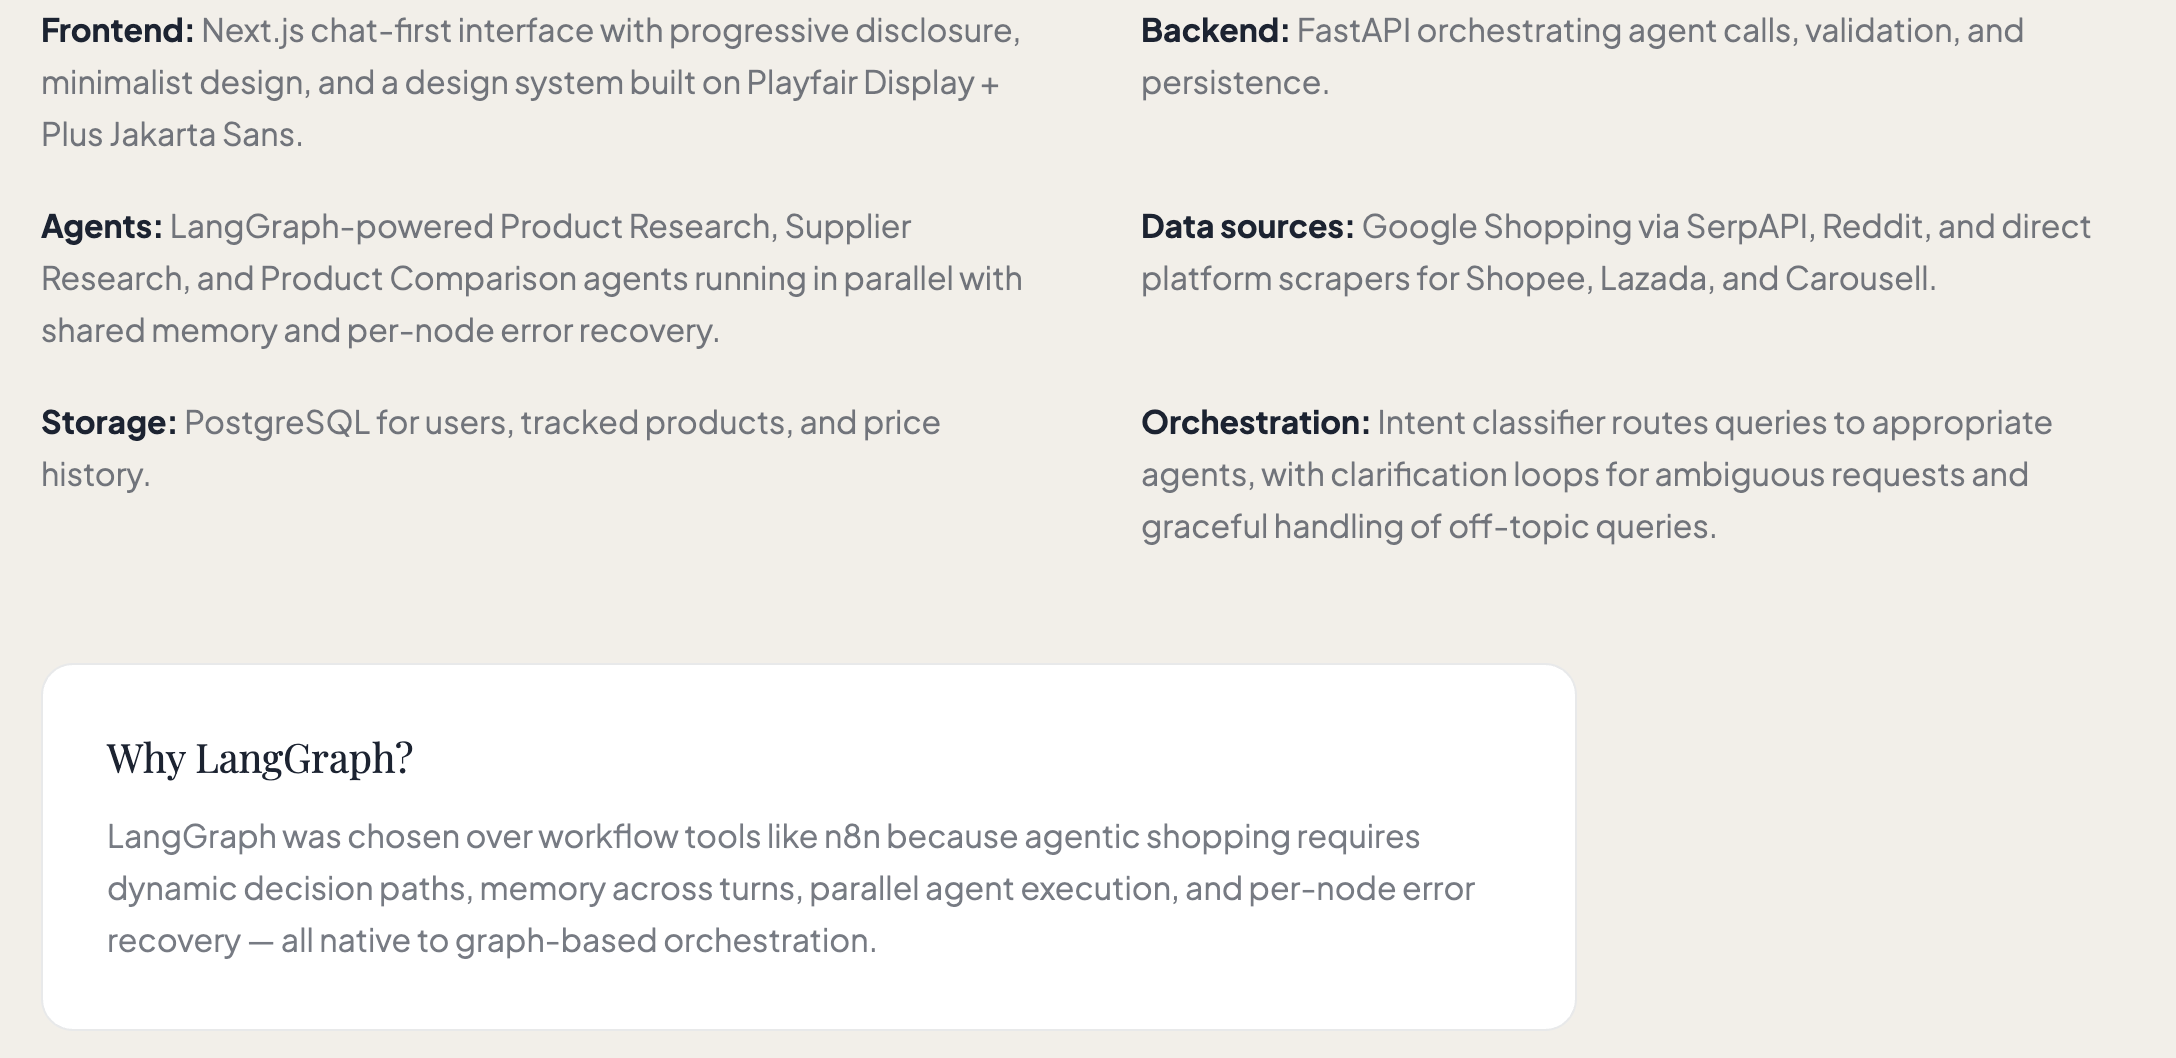Click the 'Playfair Display' text in Frontend
The image size is (2176, 1058).
pos(860,83)
